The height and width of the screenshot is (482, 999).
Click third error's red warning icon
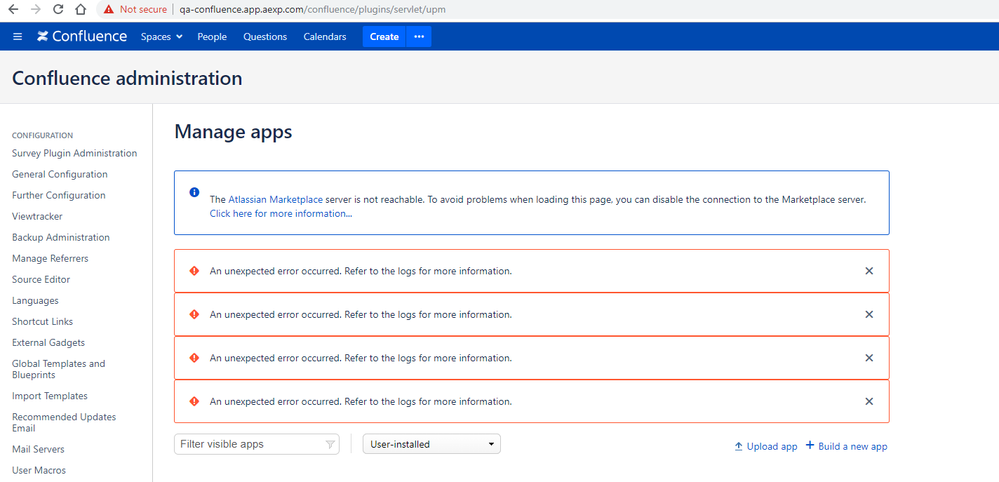(194, 358)
